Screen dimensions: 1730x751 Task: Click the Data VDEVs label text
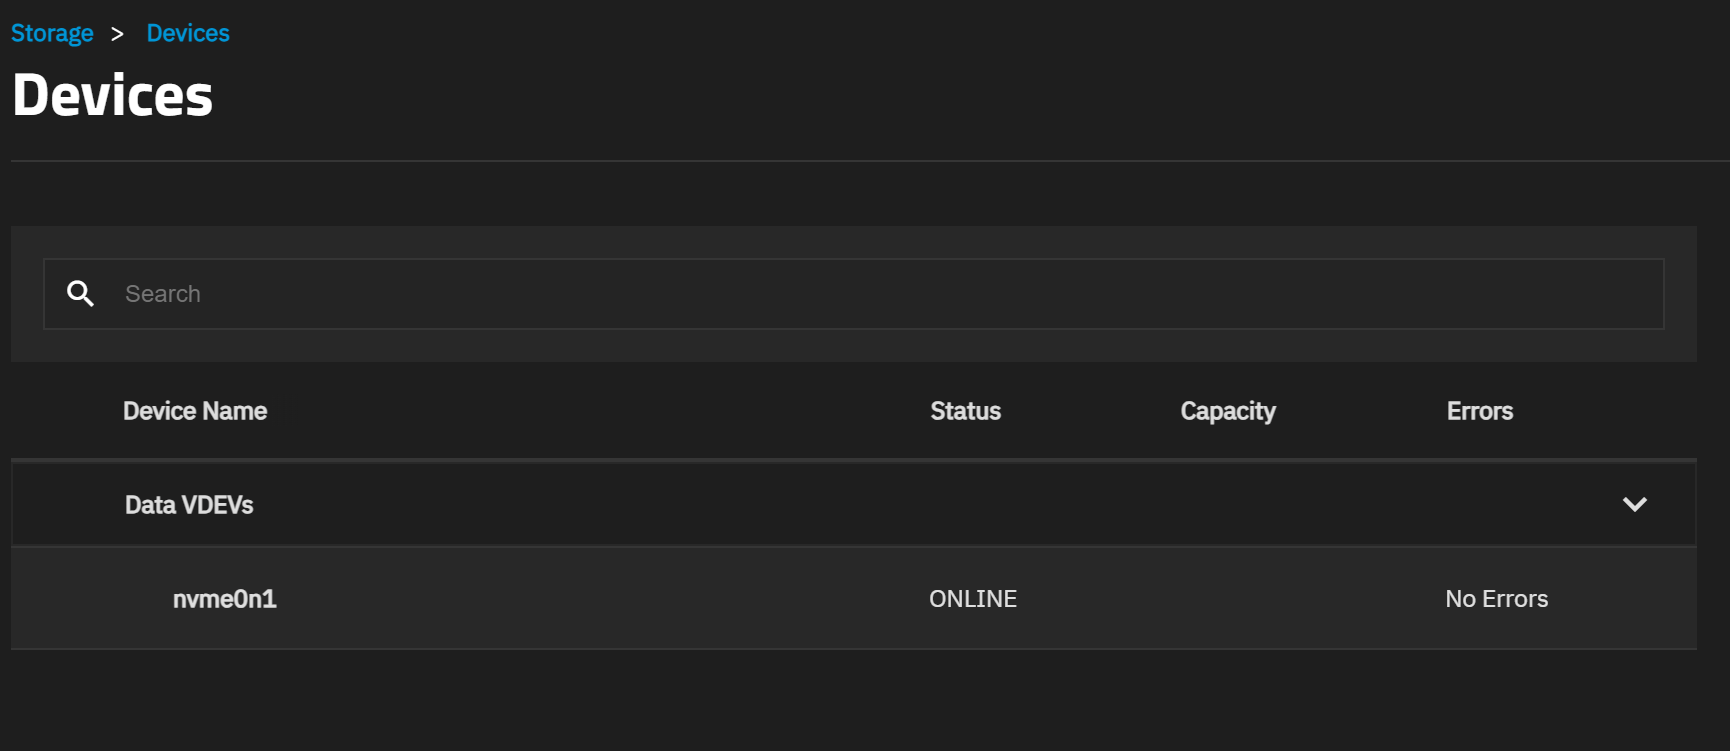[189, 505]
